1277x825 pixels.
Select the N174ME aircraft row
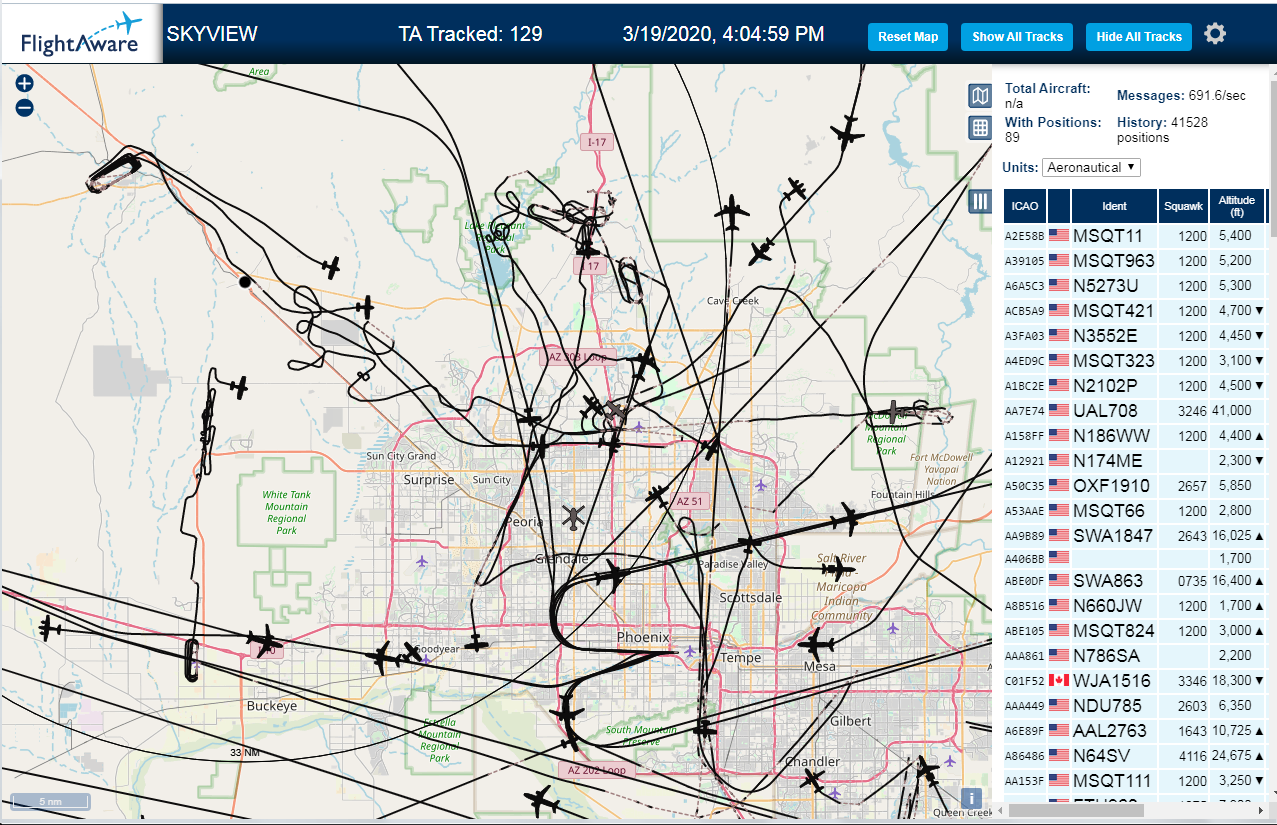click(x=1135, y=461)
